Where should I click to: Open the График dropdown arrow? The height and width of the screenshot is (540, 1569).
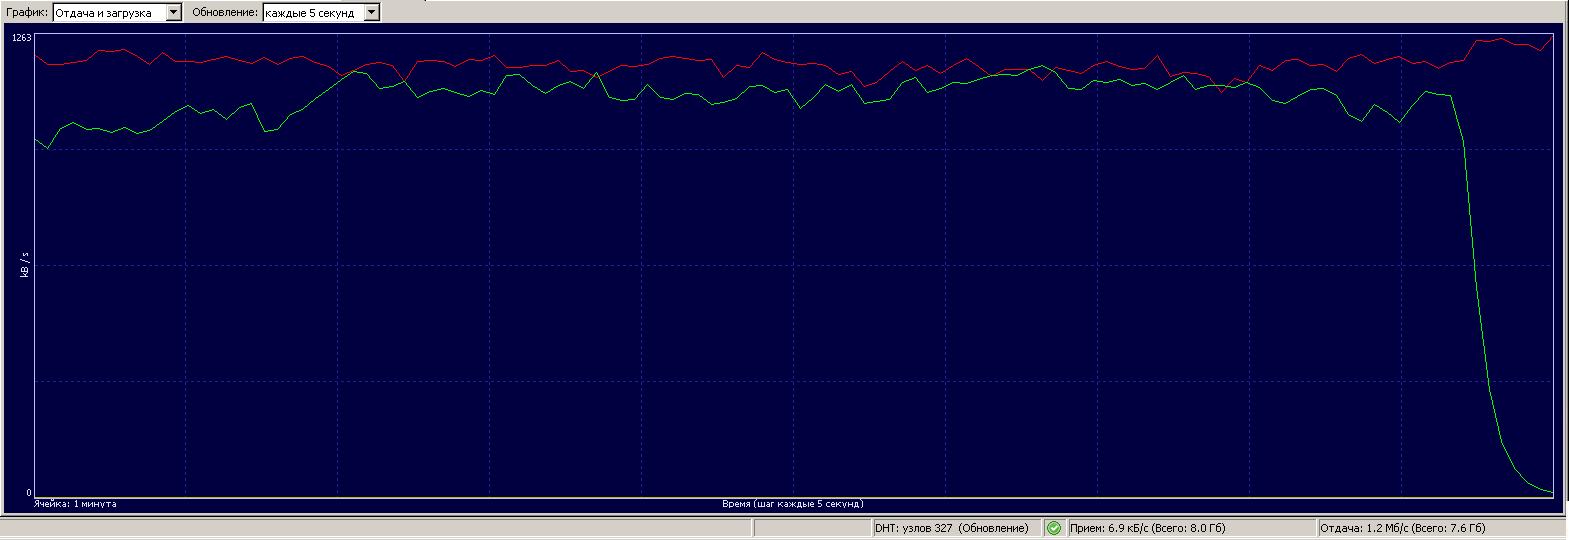click(173, 12)
